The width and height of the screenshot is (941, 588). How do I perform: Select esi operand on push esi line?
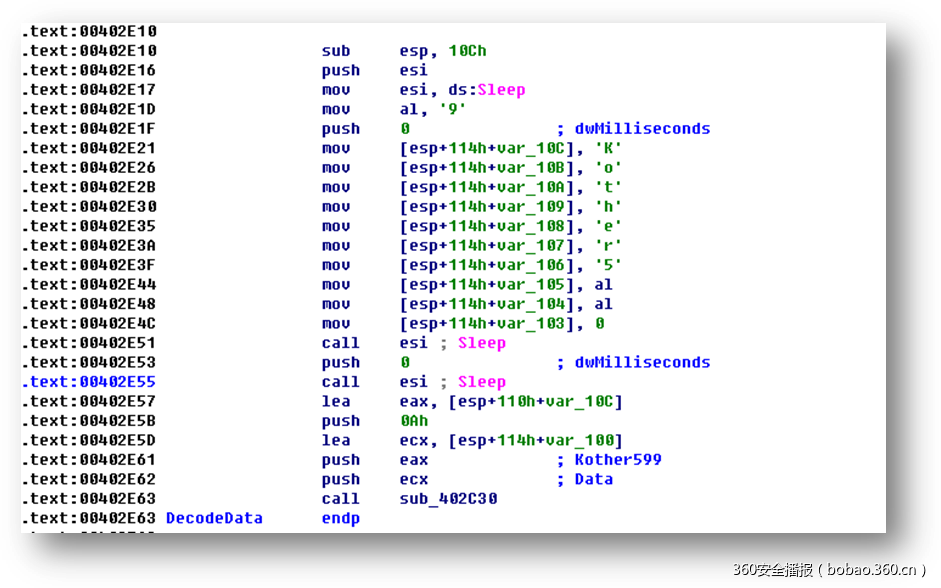point(414,70)
